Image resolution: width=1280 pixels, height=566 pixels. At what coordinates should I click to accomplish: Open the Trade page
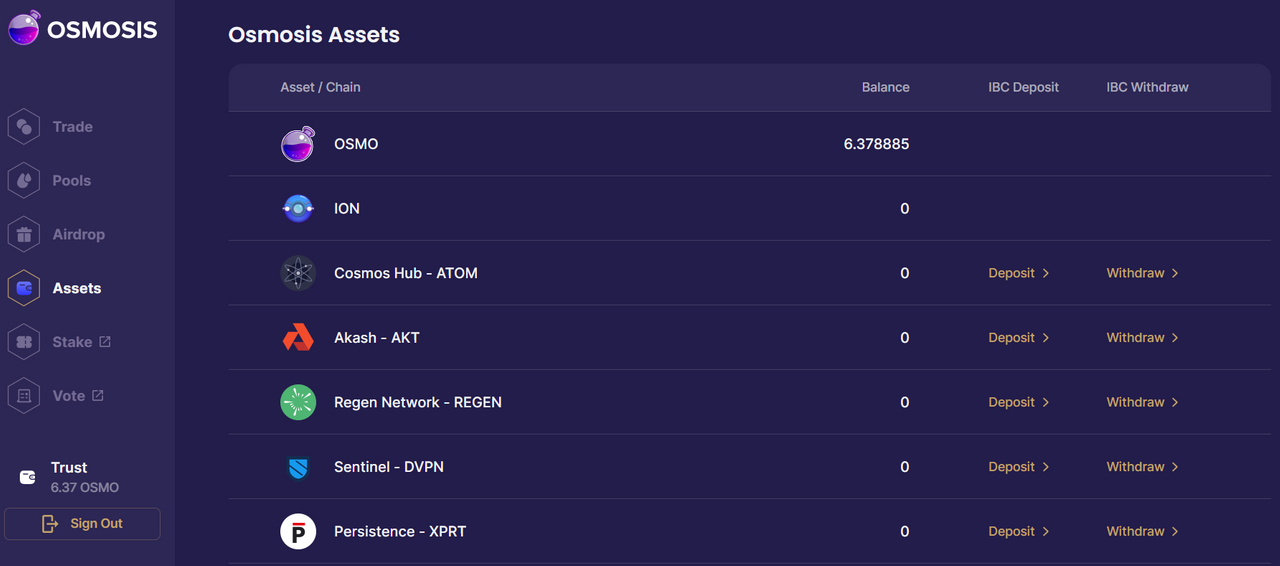click(x=72, y=127)
